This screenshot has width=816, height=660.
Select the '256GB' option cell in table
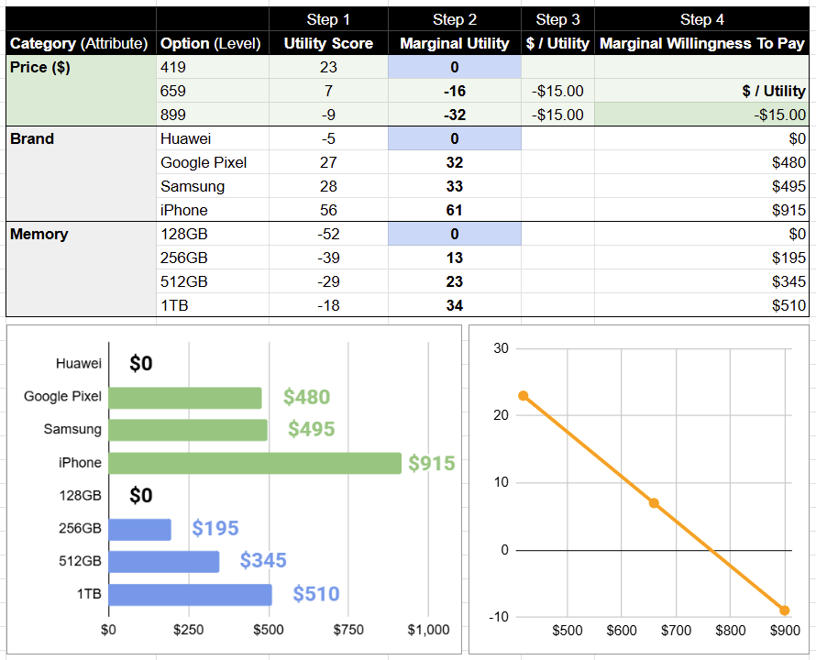tap(212, 258)
